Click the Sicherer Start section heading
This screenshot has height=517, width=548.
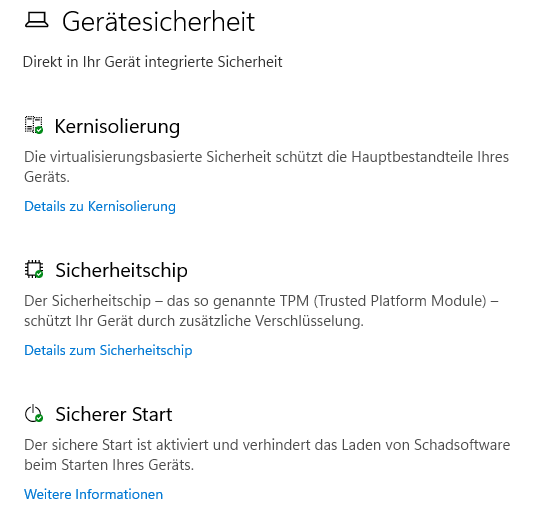point(114,414)
